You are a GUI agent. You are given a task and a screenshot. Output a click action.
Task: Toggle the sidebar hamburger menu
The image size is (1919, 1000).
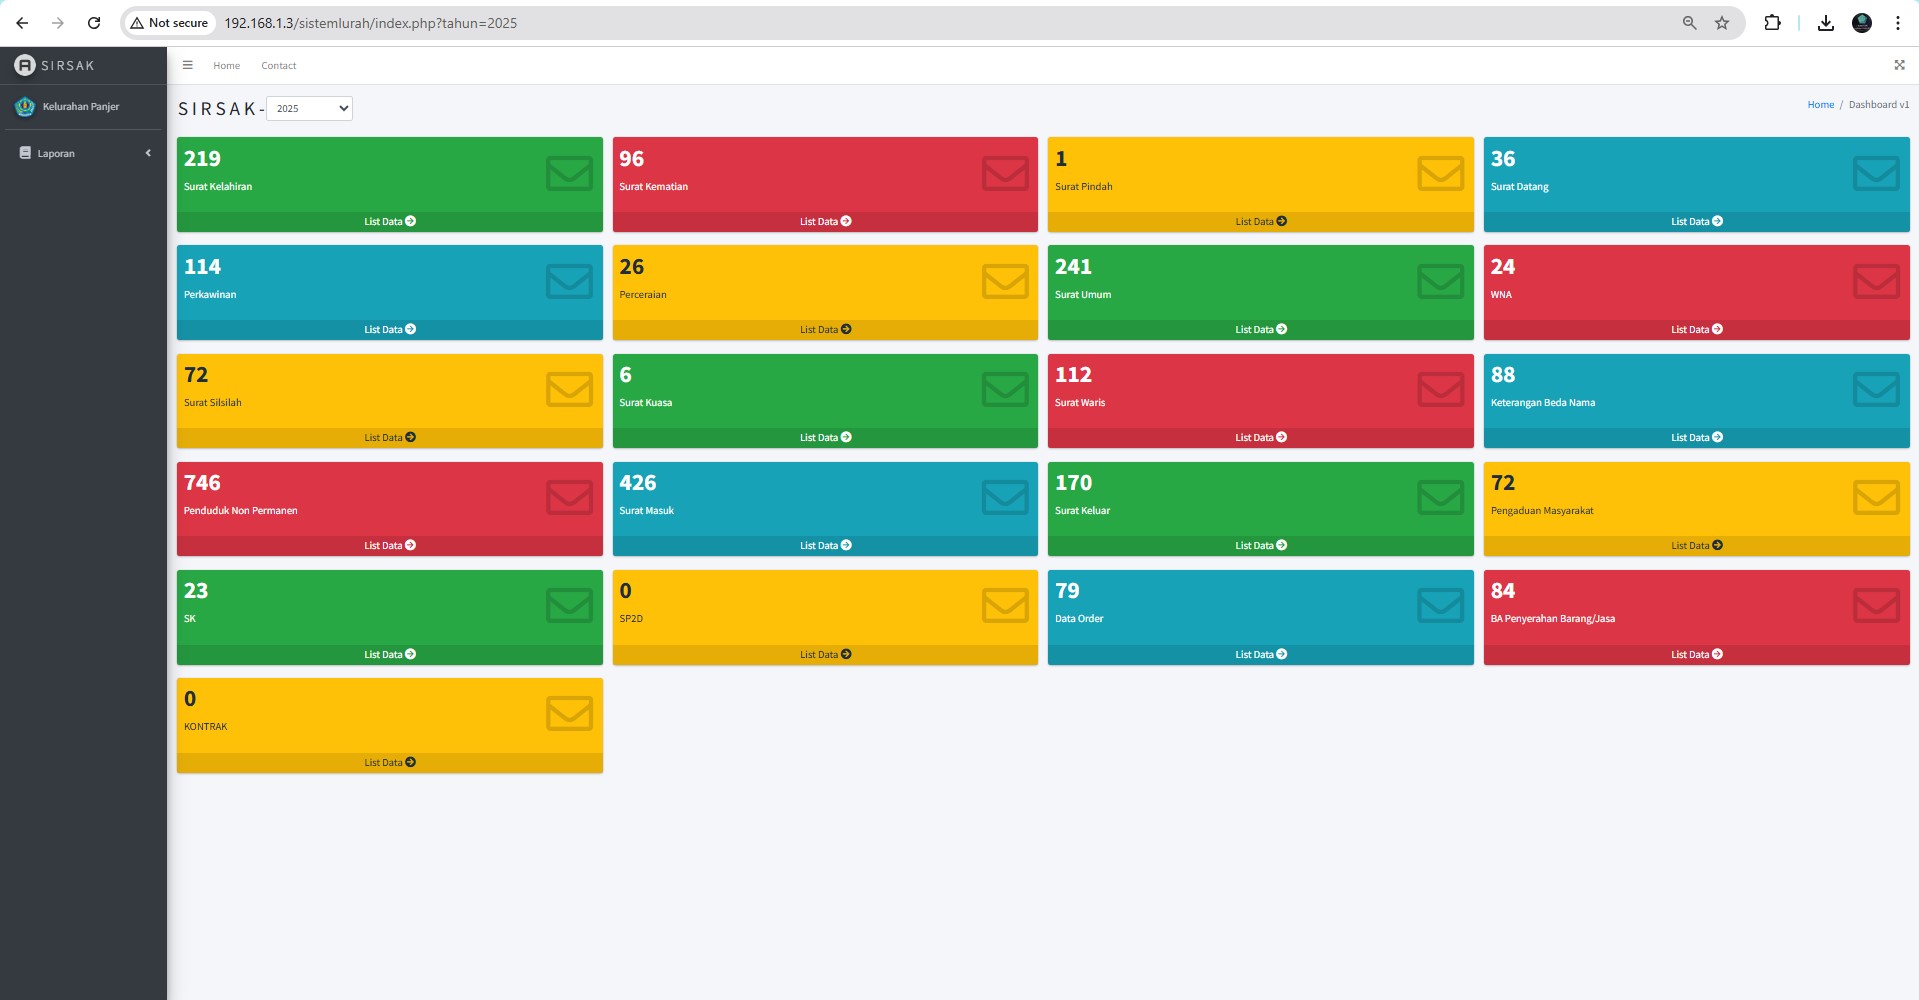[x=187, y=65]
